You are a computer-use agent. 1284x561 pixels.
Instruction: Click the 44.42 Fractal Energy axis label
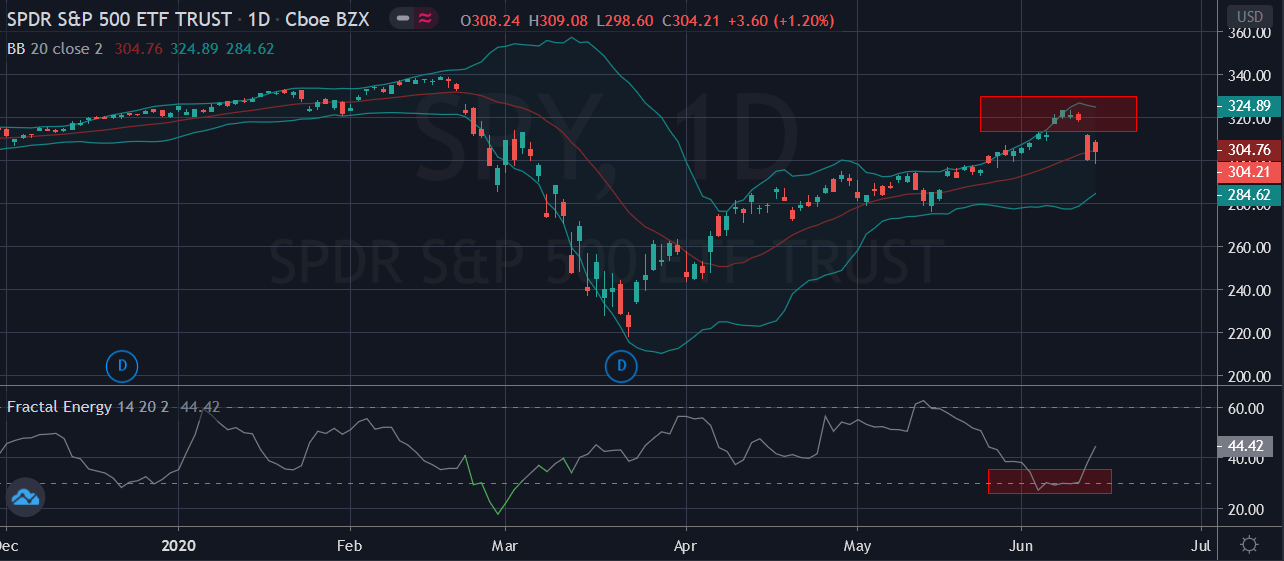click(1244, 447)
